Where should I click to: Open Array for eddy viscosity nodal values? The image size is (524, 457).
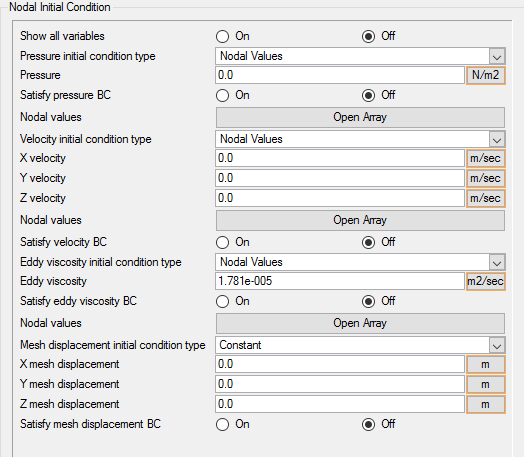360,323
